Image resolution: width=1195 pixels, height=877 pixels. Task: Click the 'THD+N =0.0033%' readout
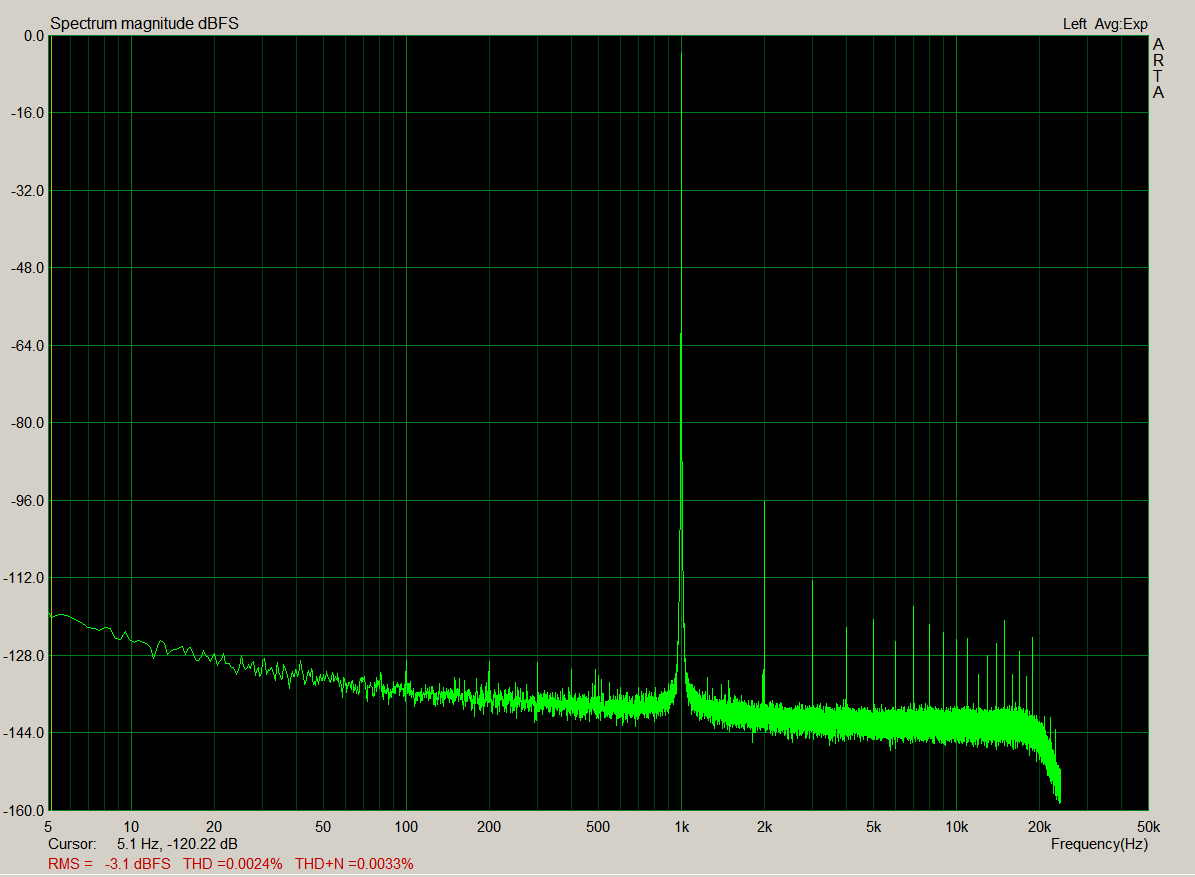[354, 864]
